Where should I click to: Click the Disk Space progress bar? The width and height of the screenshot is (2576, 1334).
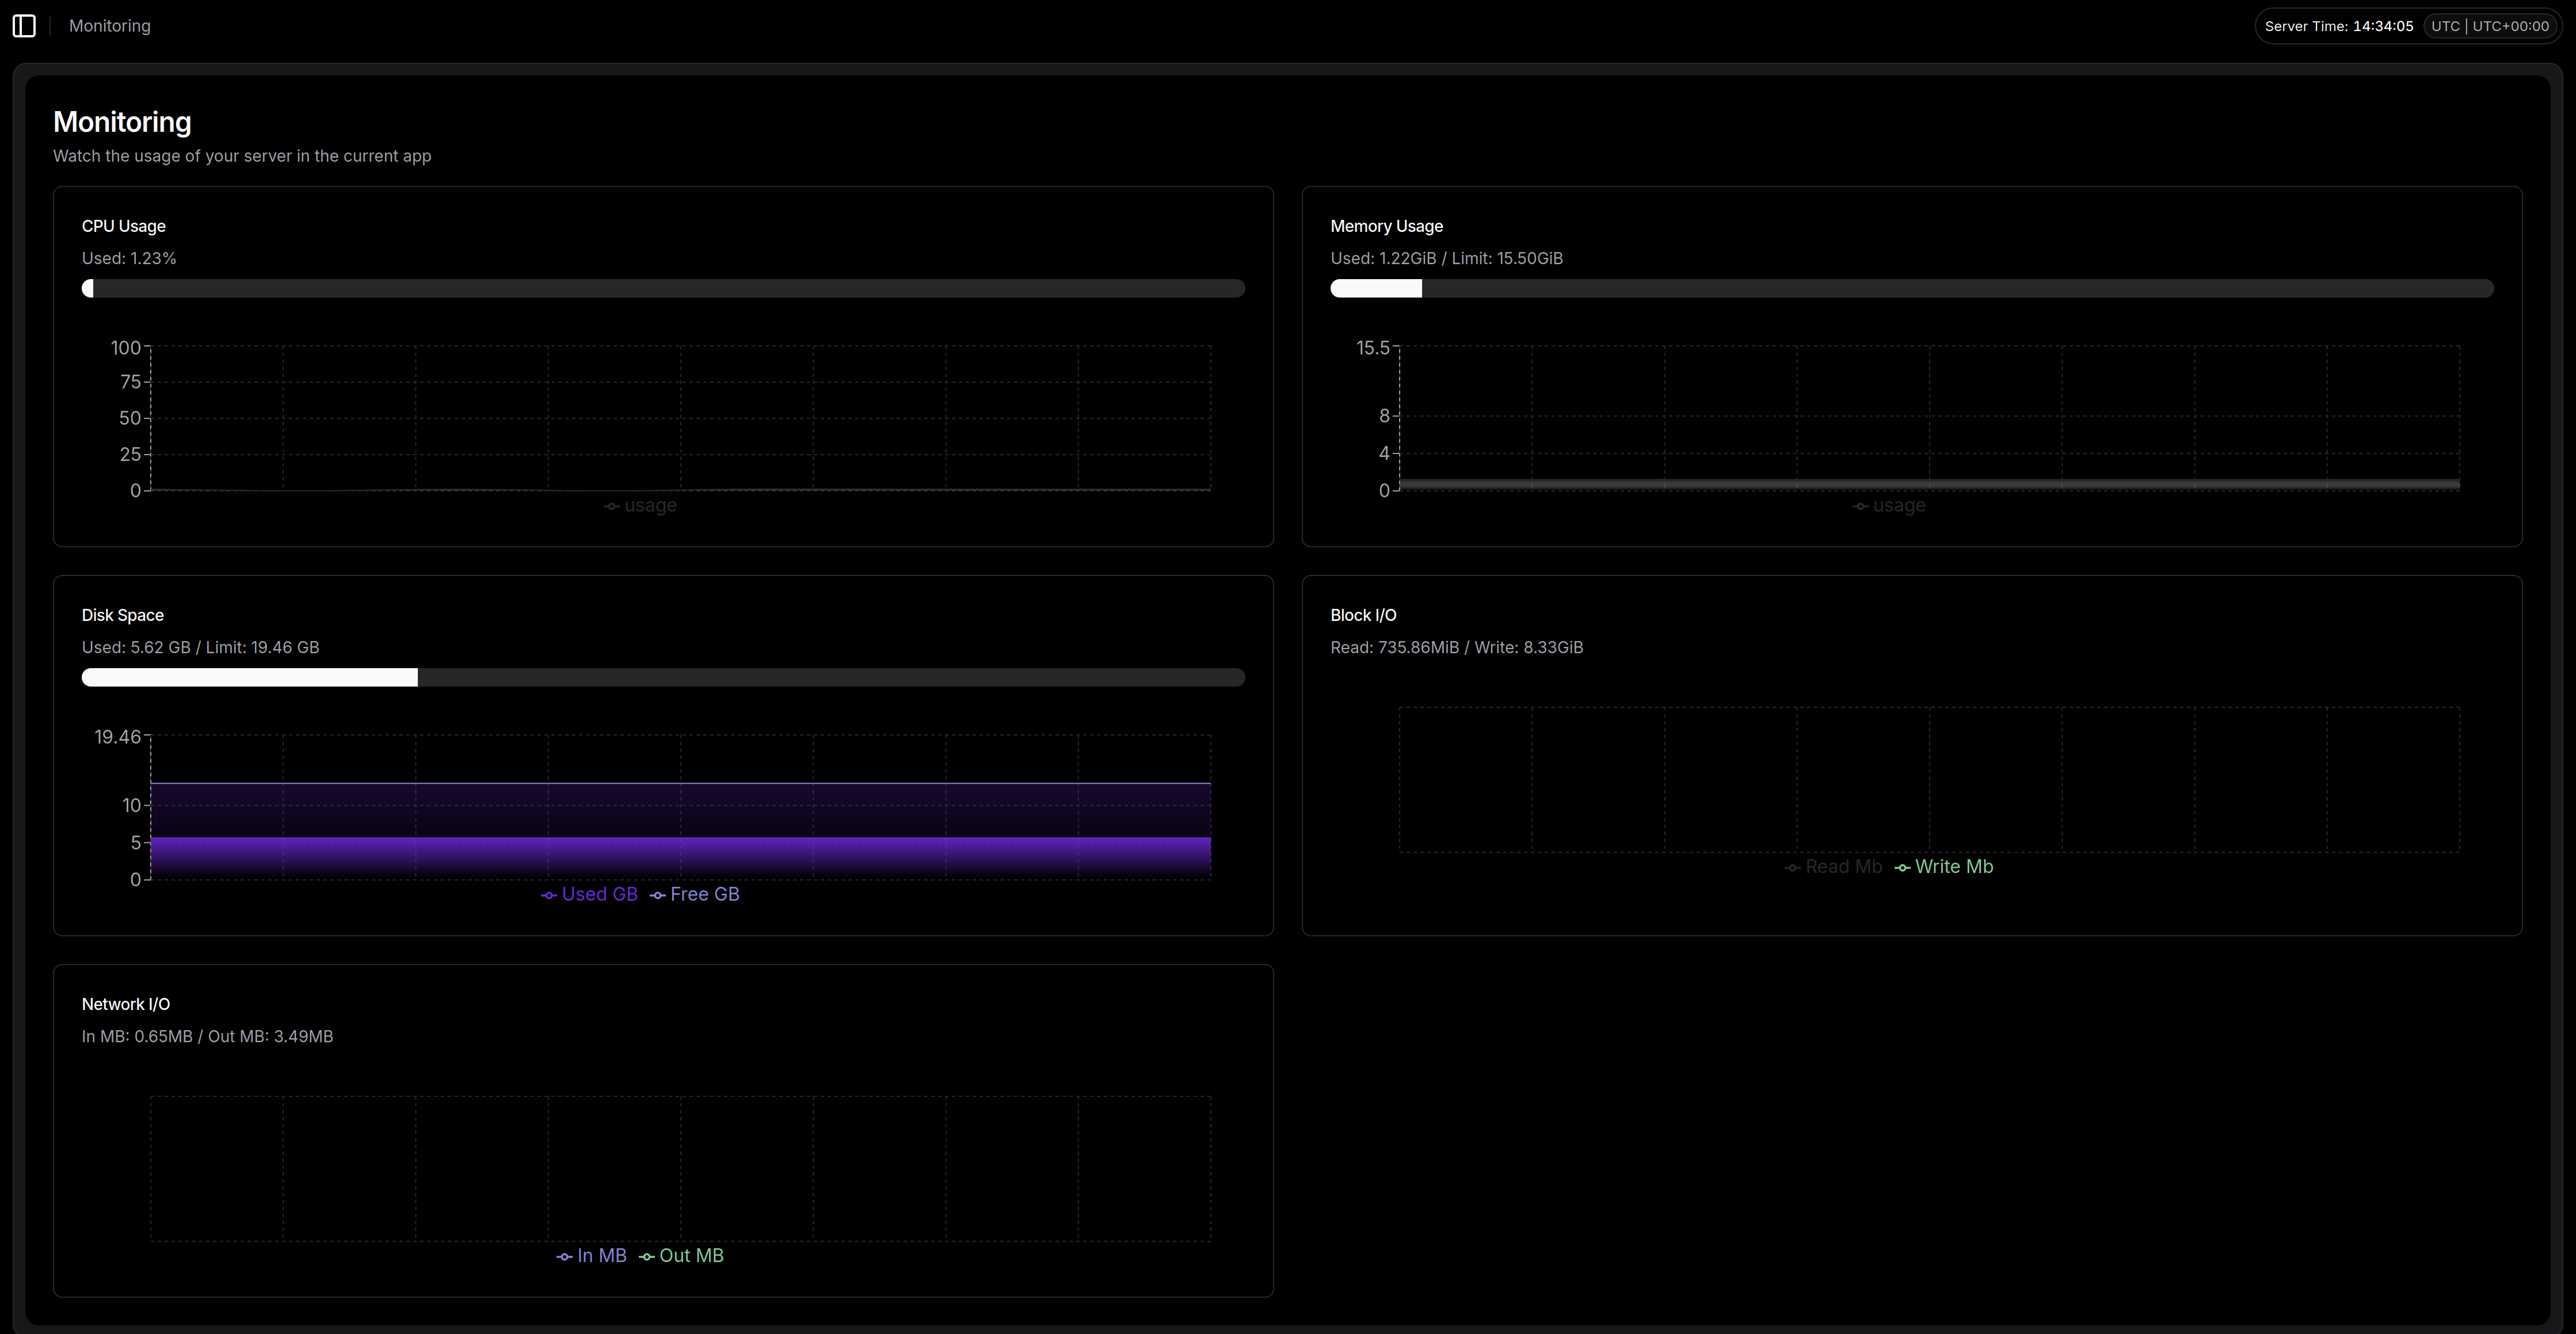tap(663, 677)
